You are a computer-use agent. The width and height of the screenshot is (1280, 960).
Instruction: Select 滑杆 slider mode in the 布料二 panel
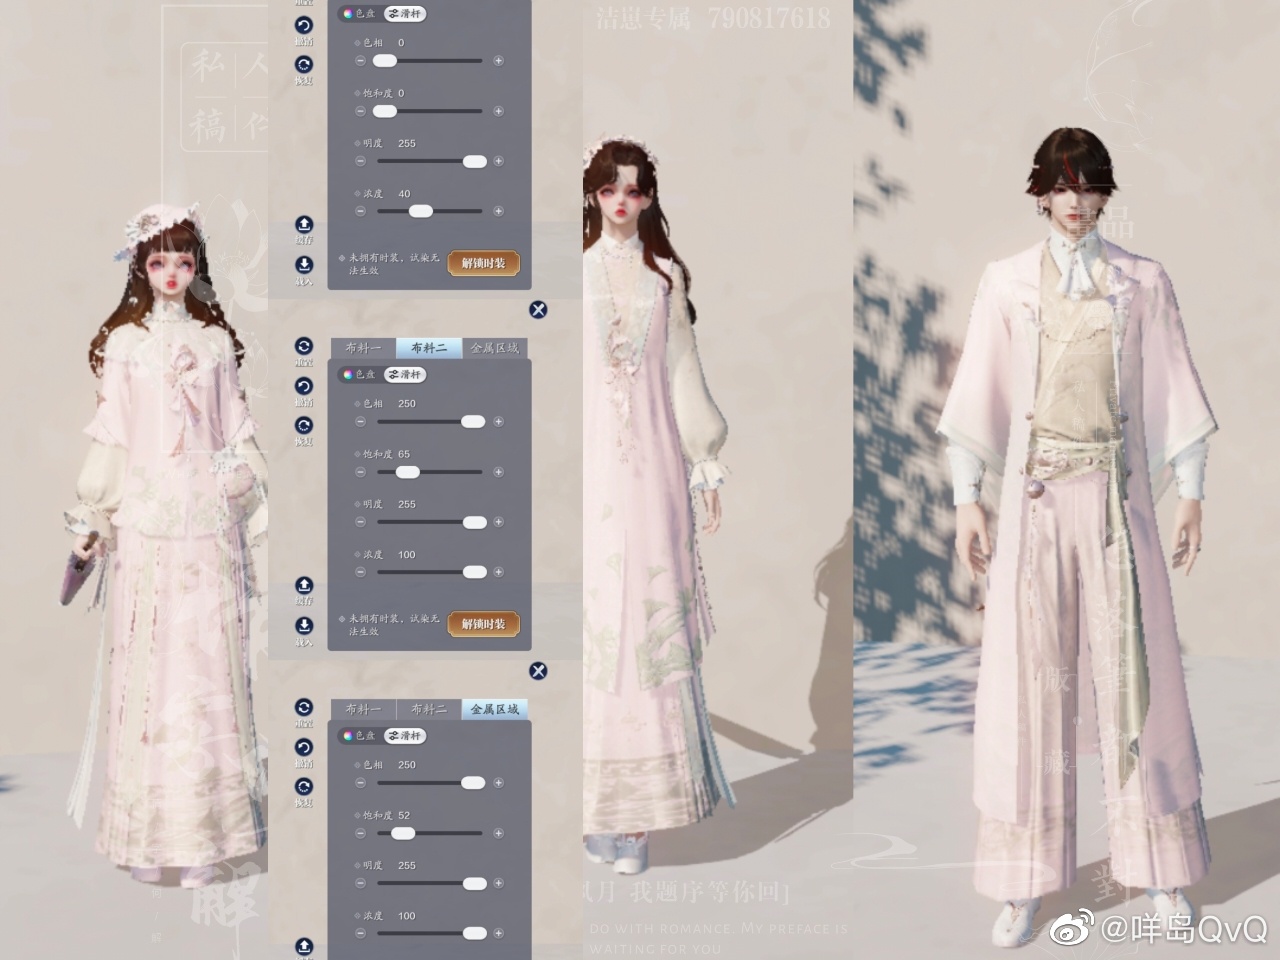pyautogui.click(x=405, y=375)
